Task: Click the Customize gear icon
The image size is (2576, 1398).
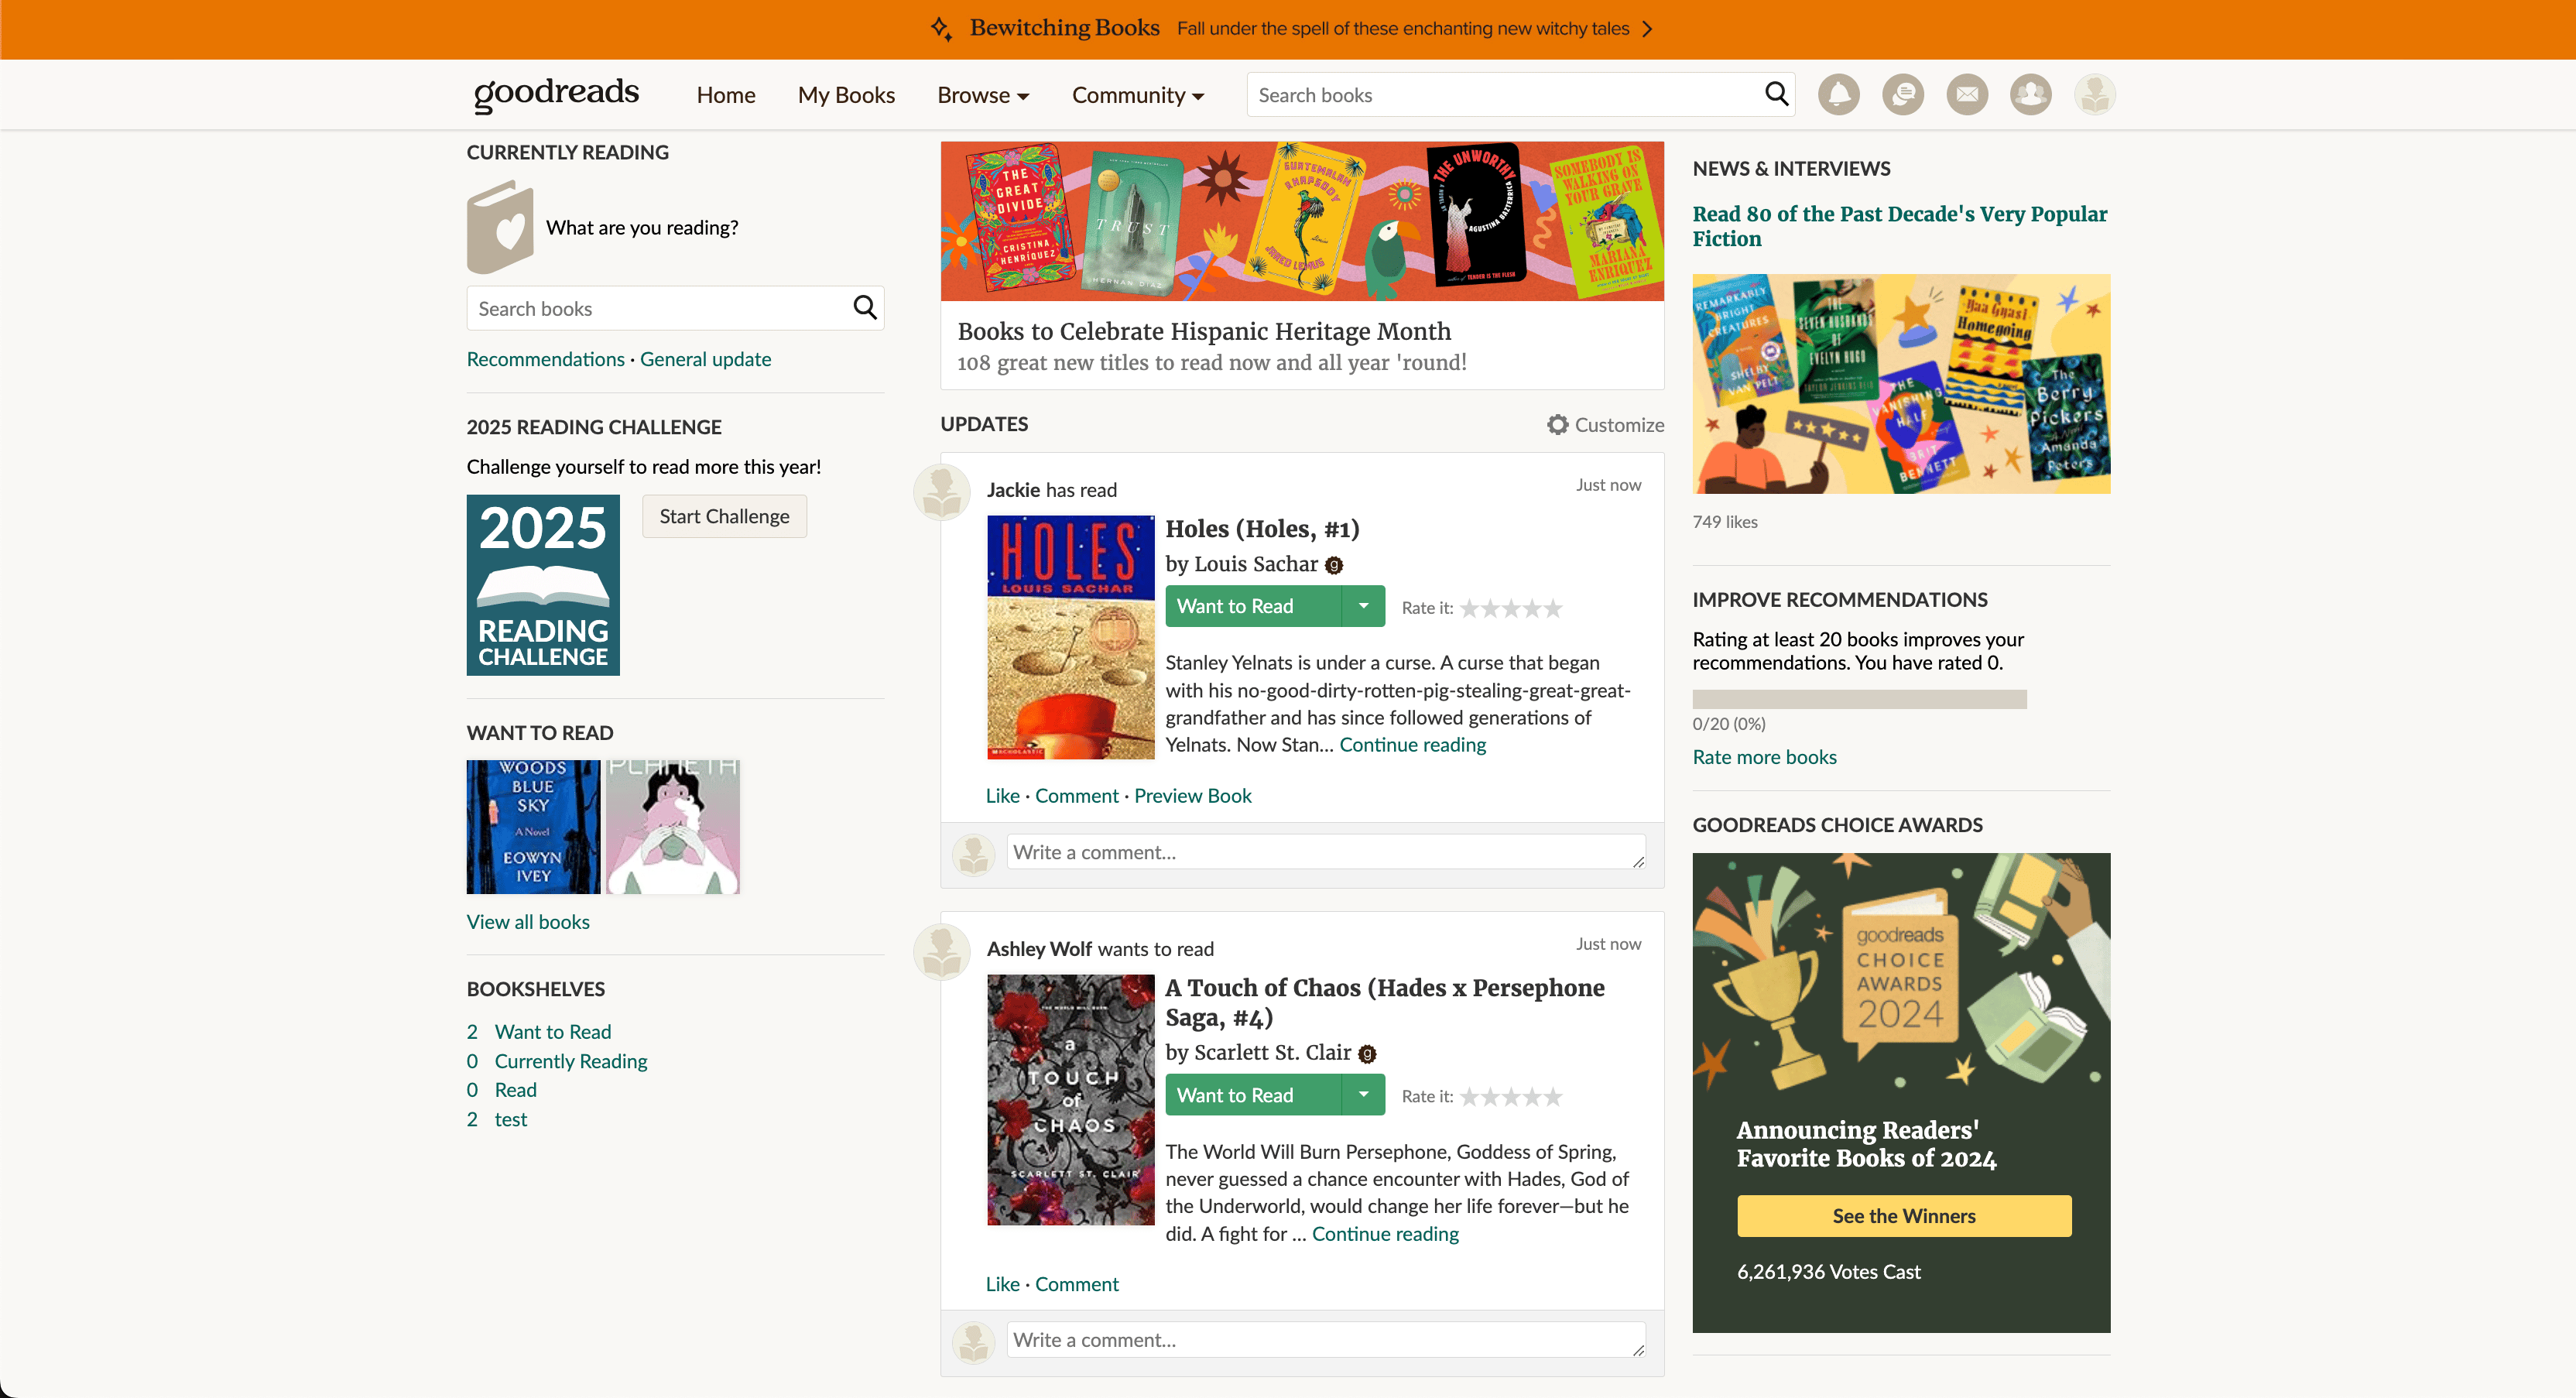Action: (x=1557, y=425)
